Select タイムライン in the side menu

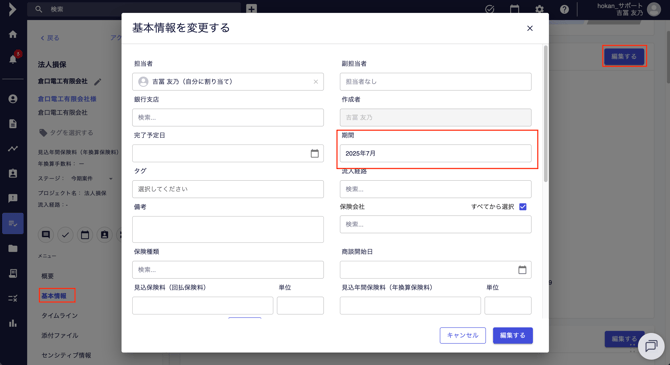pyautogui.click(x=59, y=315)
